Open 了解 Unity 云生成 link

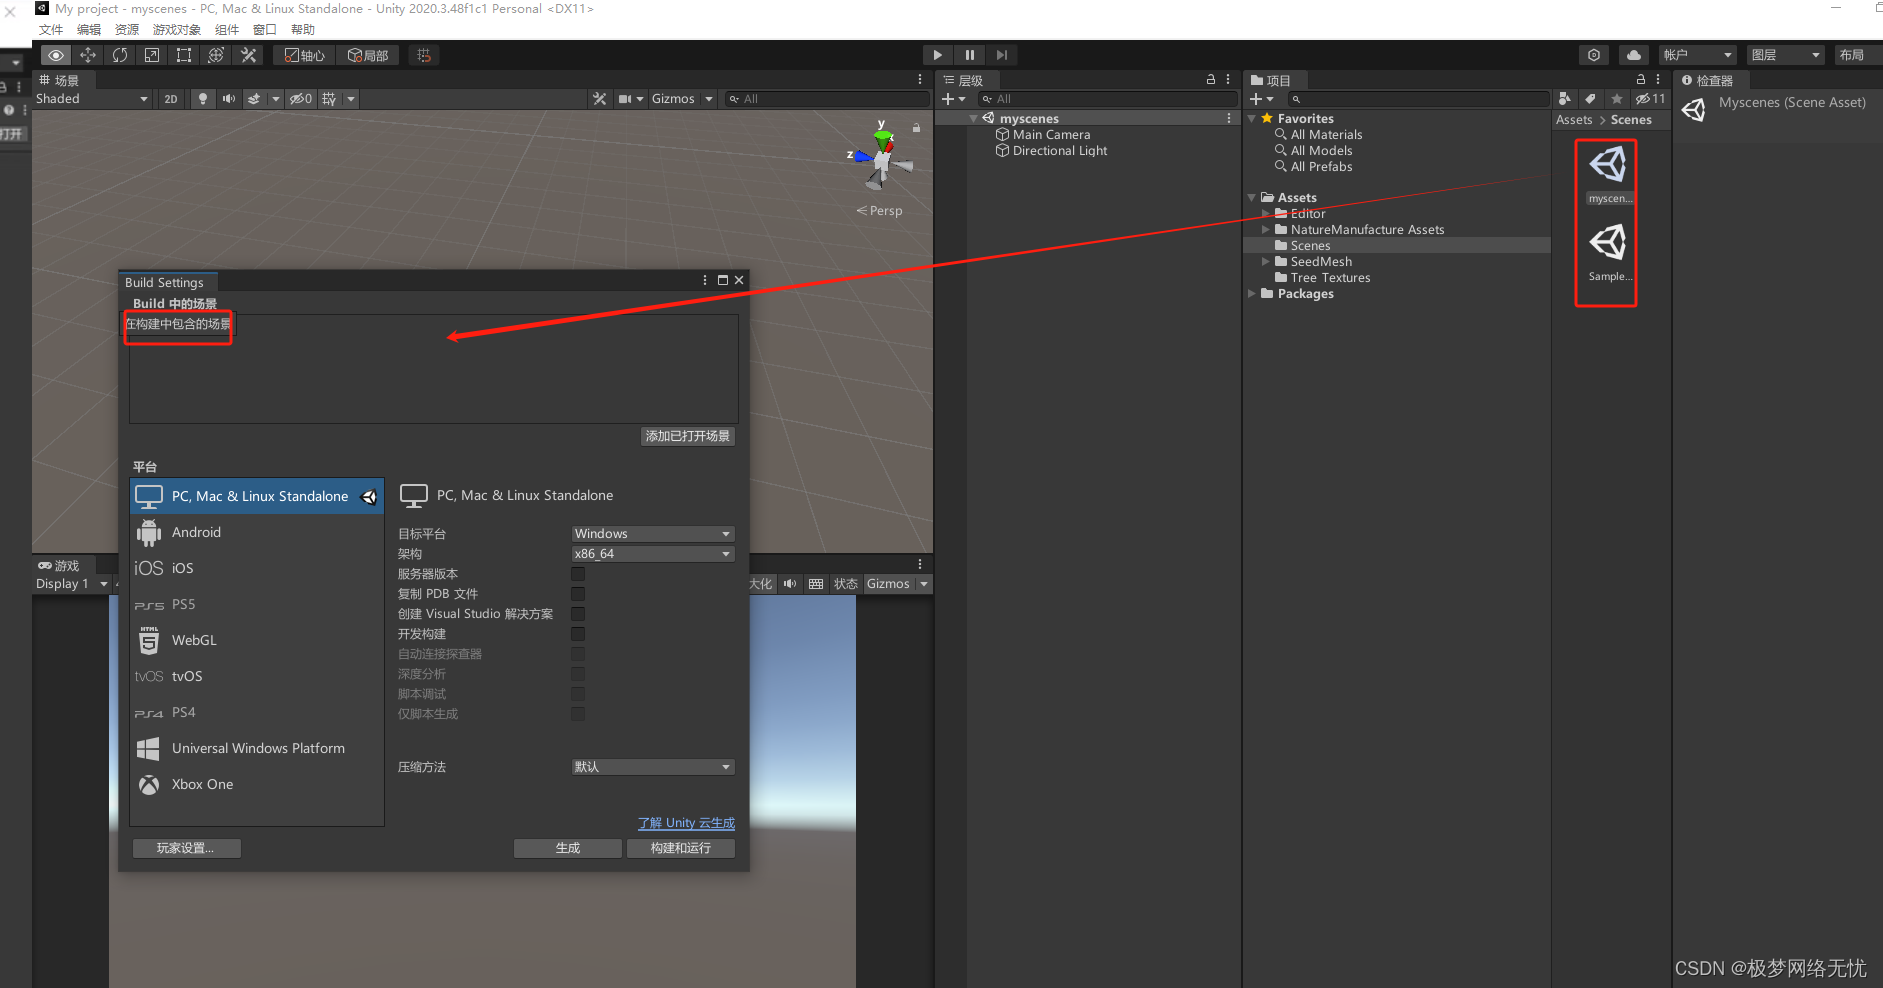pos(686,823)
